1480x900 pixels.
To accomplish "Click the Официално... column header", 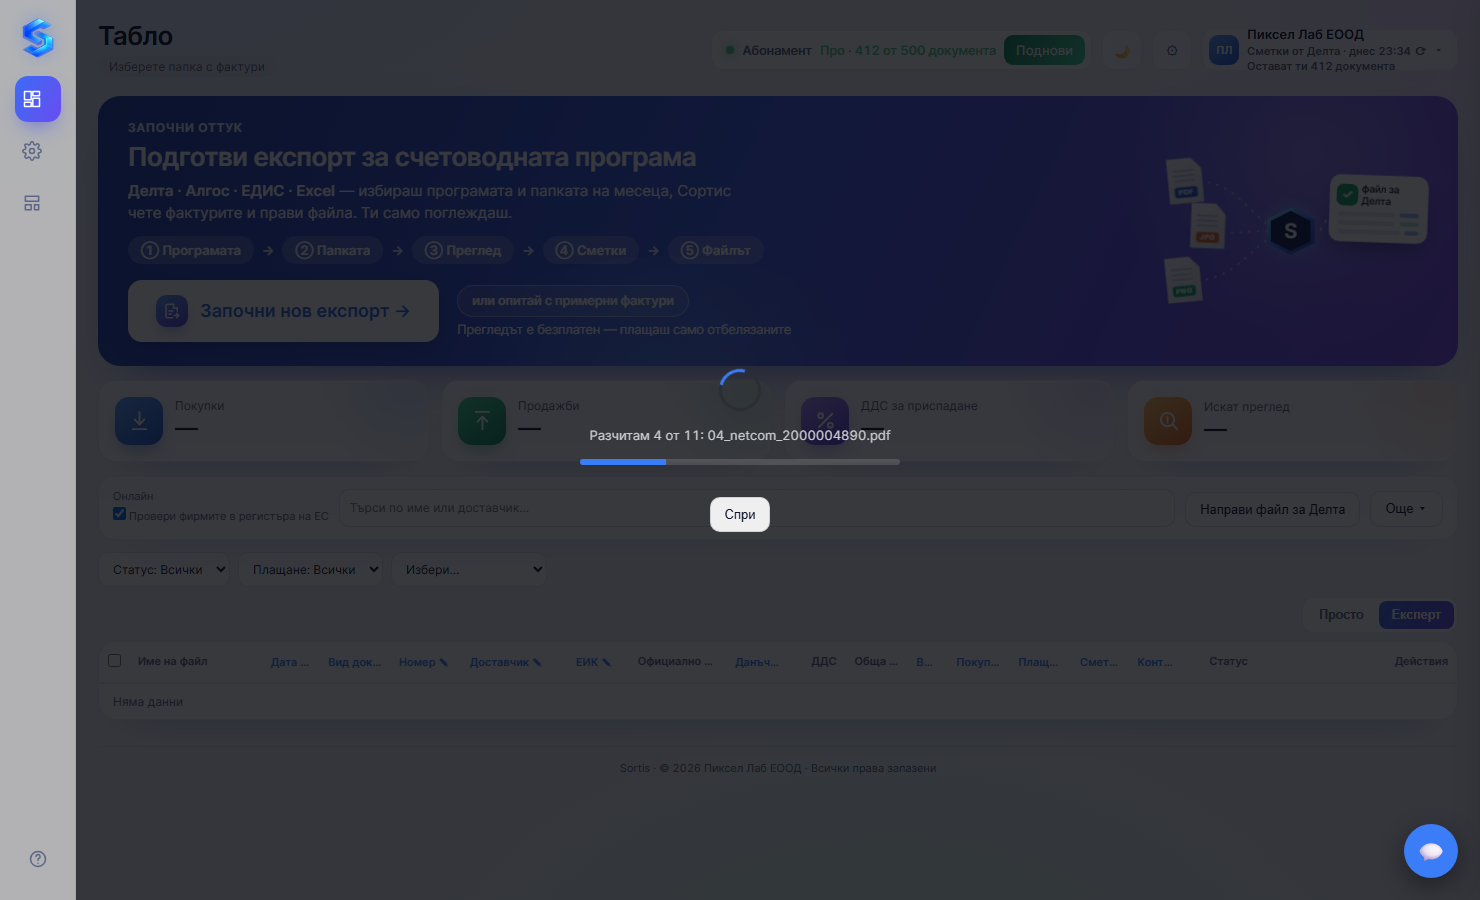I will [675, 661].
